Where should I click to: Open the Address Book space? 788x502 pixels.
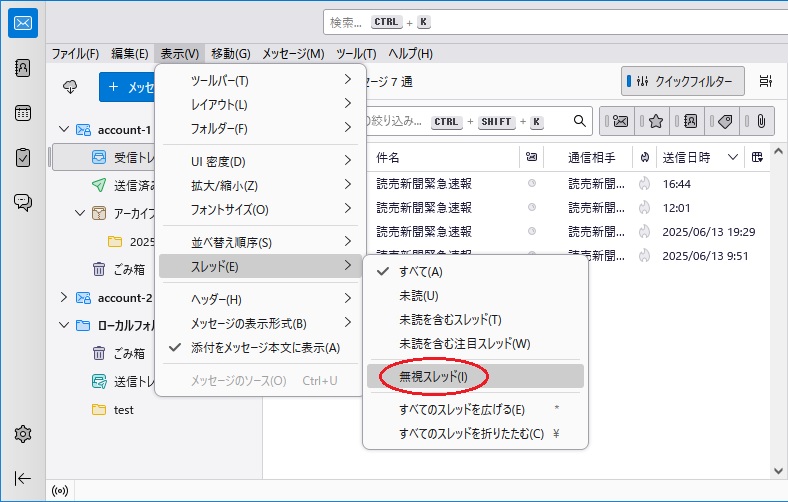pos(23,68)
